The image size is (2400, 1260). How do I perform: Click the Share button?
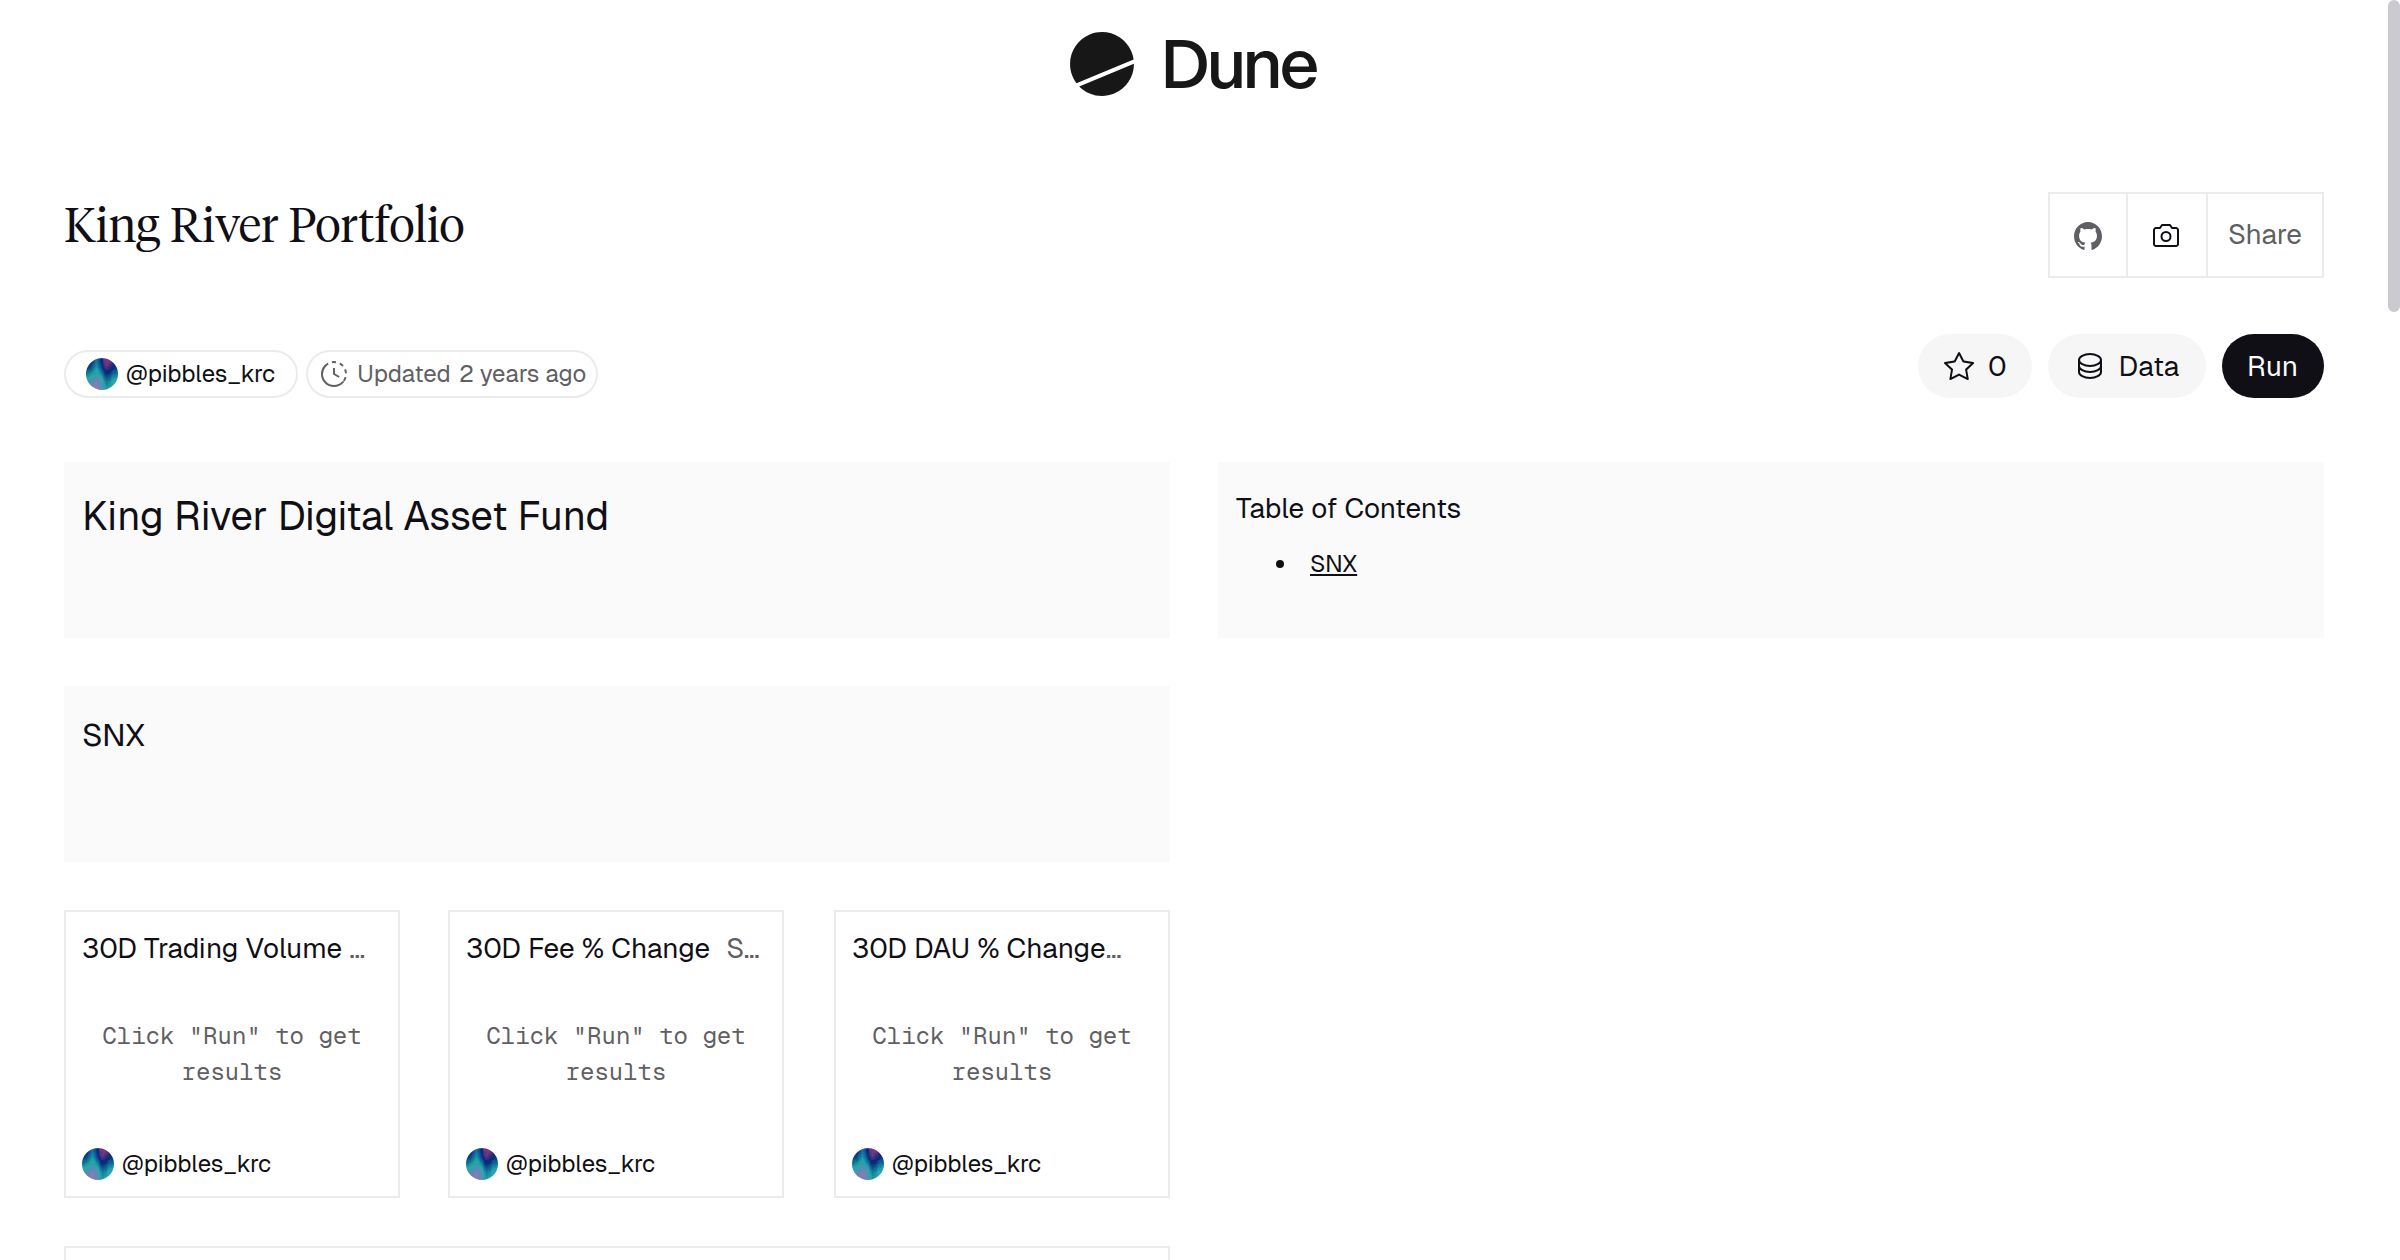click(2264, 235)
